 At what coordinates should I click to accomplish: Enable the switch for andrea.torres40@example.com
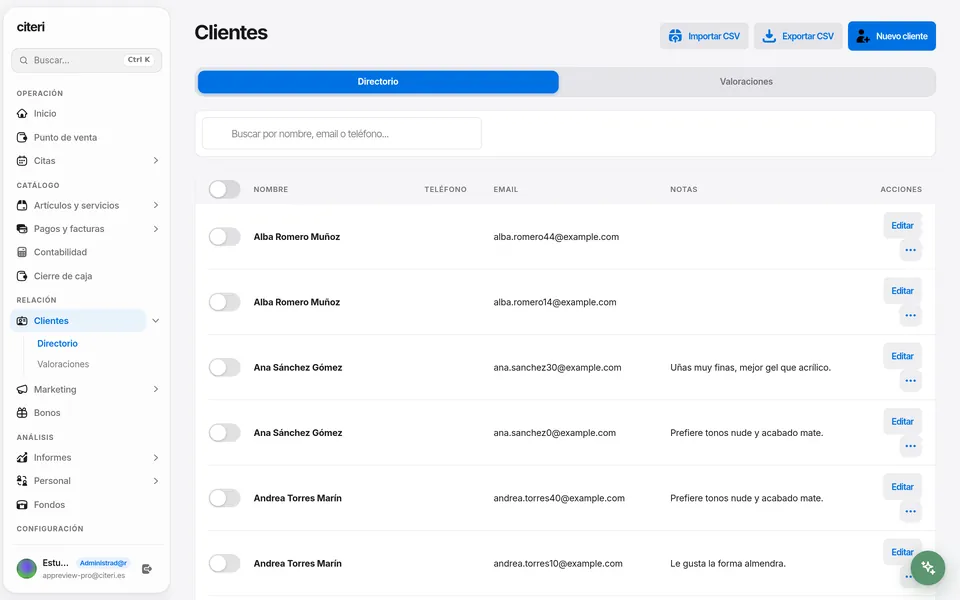[225, 498]
